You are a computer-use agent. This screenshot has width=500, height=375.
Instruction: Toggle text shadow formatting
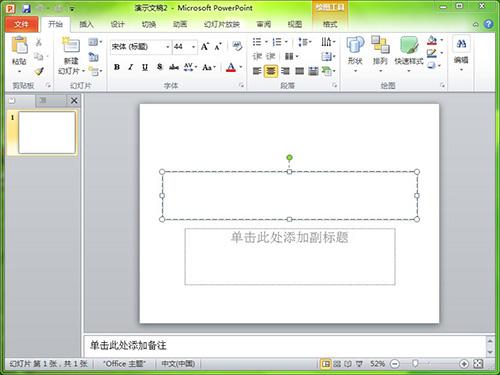[x=160, y=67]
